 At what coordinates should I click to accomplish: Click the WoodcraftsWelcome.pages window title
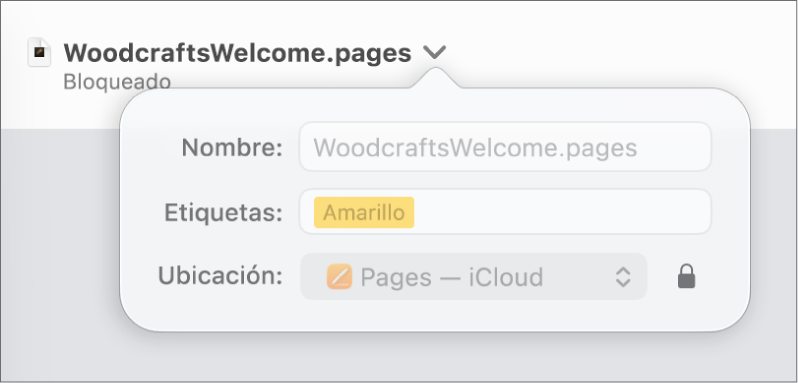237,53
